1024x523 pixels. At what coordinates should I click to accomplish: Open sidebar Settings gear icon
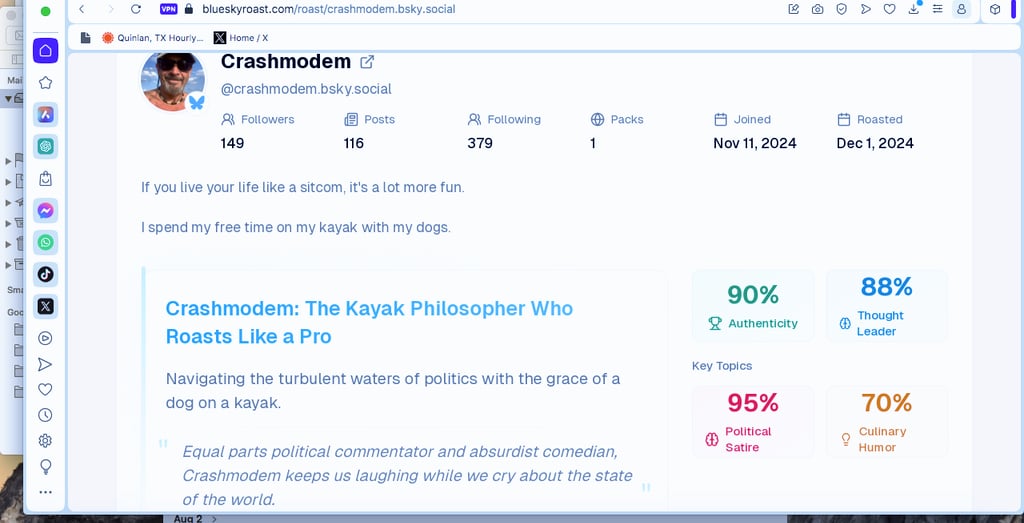click(x=45, y=441)
